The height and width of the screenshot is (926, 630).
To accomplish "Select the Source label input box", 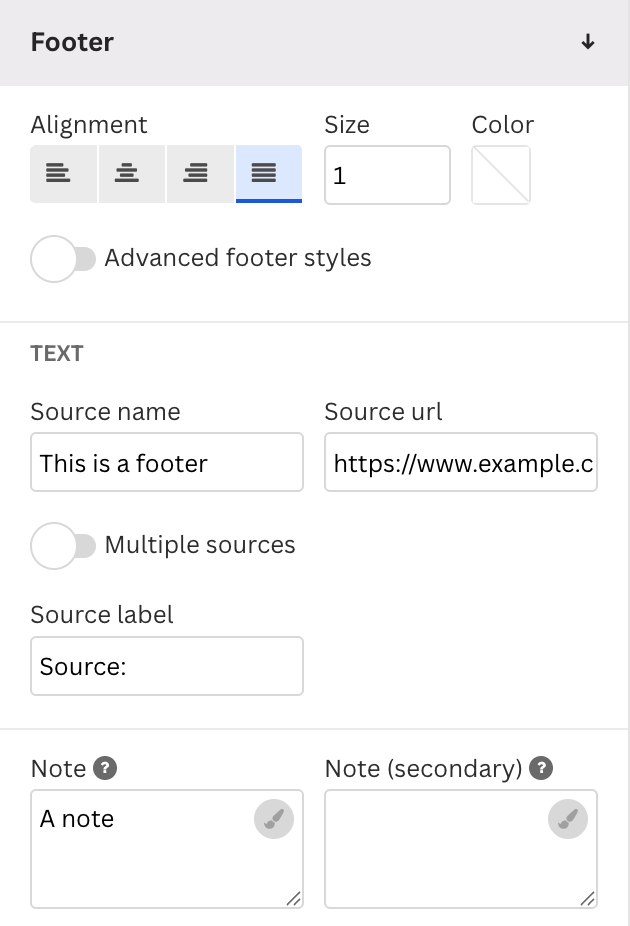I will 167,666.
